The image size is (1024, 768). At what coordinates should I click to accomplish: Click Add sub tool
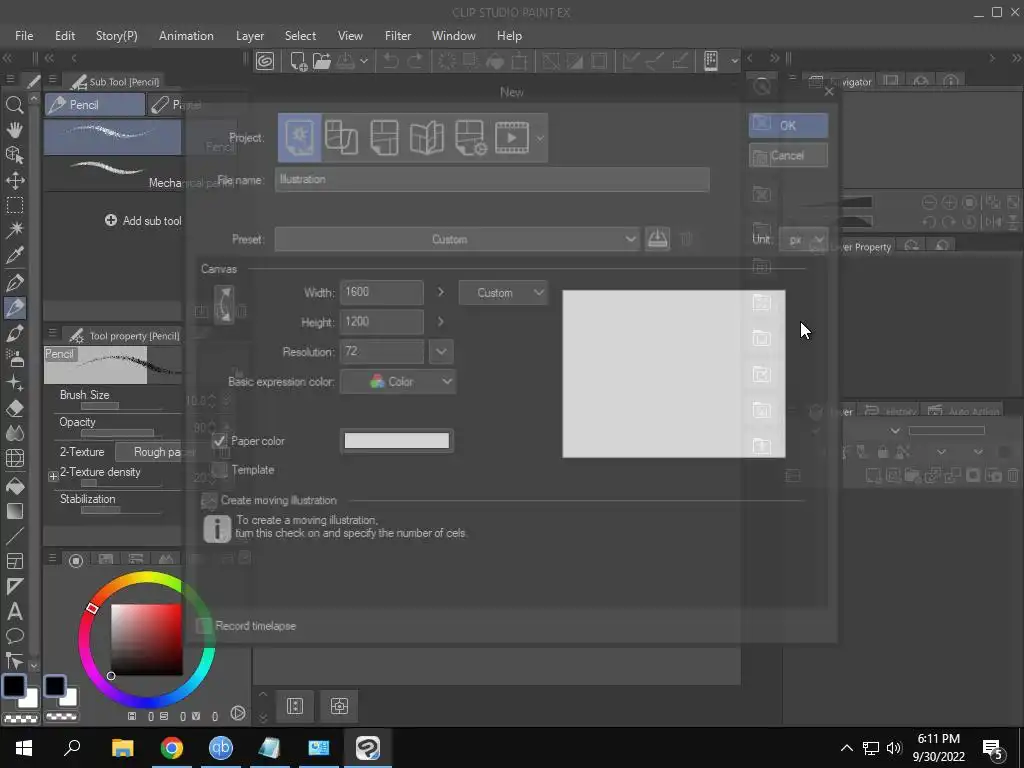pyautogui.click(x=144, y=221)
